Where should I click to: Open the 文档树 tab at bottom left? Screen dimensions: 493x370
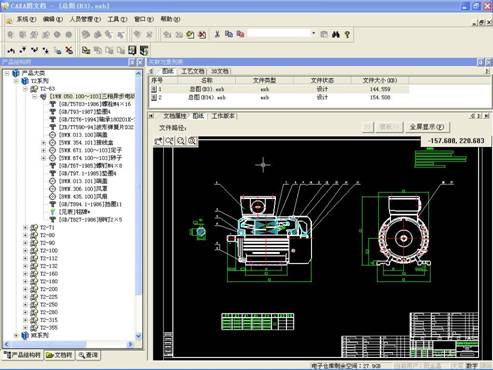coord(59,355)
